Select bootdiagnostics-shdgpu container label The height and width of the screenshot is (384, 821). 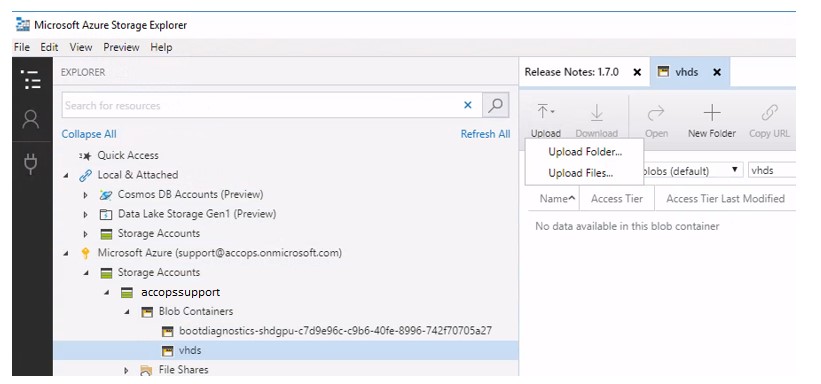(335, 331)
